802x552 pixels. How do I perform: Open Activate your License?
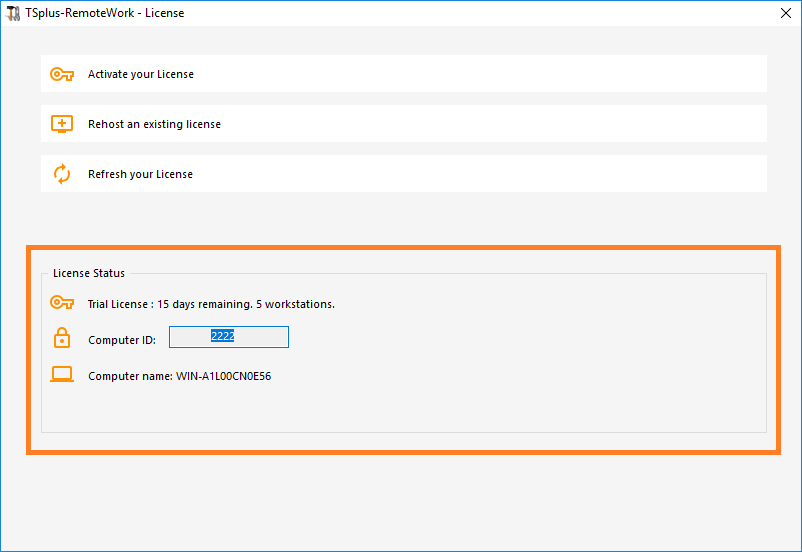click(x=141, y=74)
